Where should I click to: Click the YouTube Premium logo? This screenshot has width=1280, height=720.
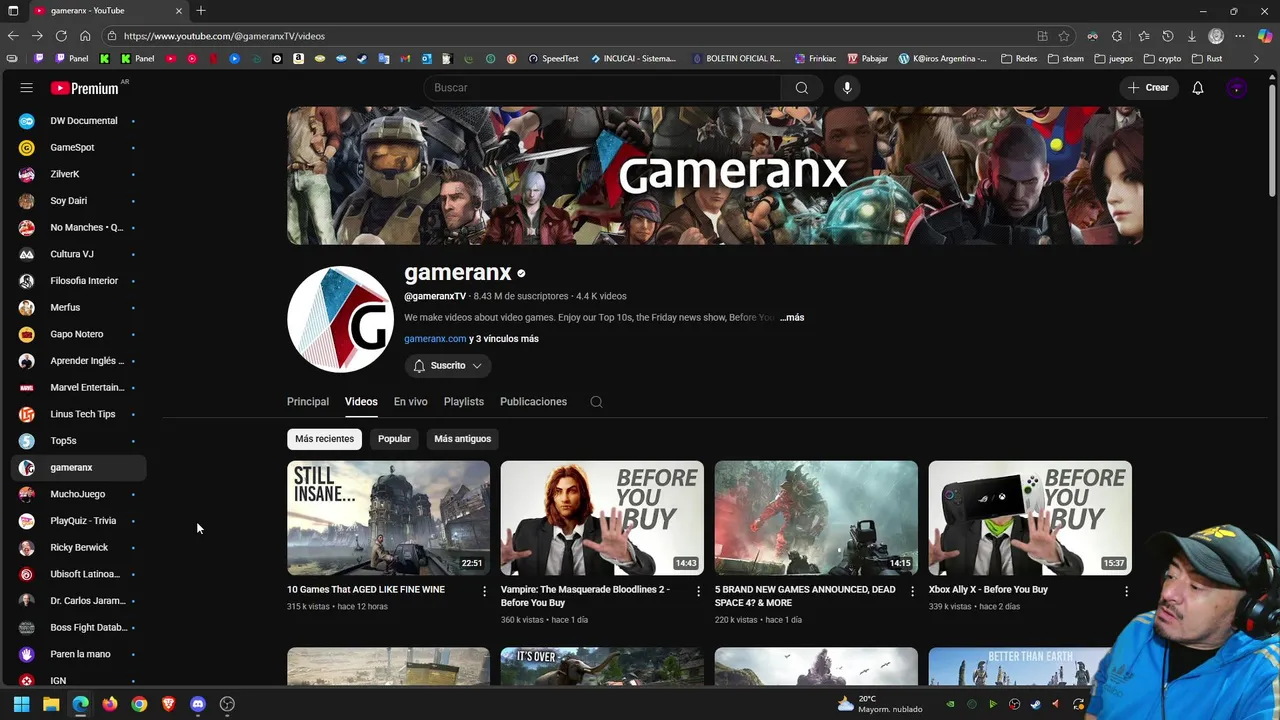tap(85, 88)
